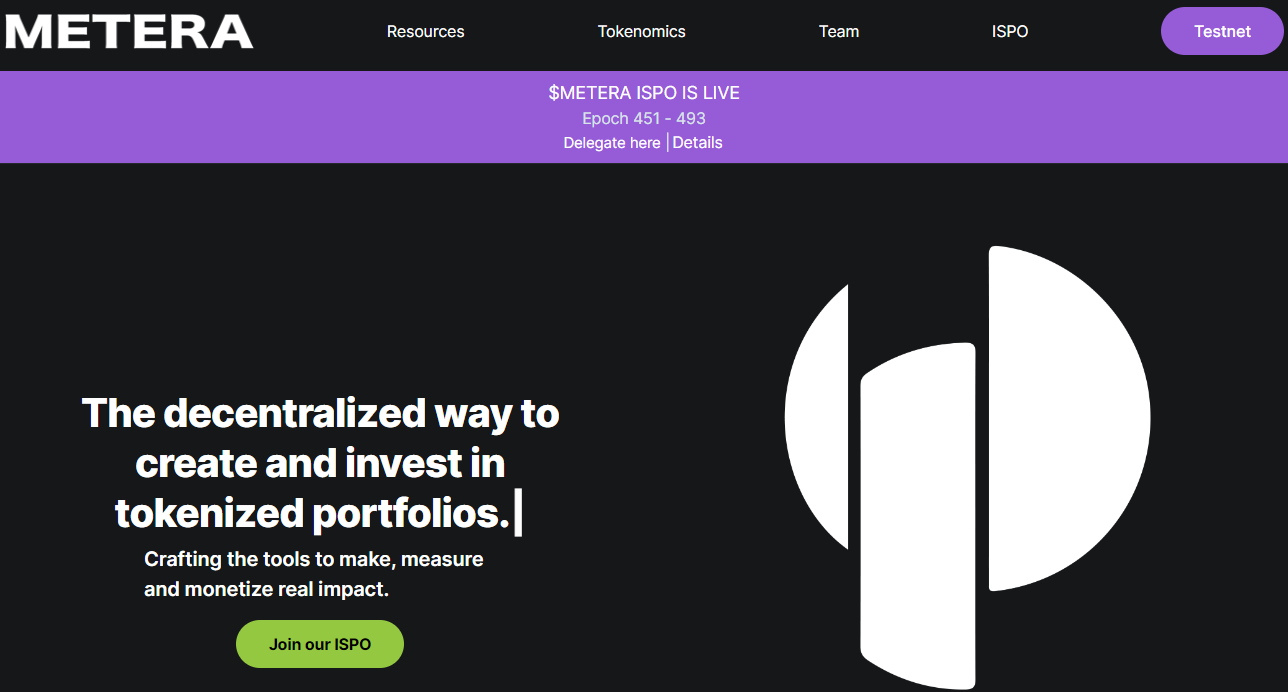Click the Delegate here link in the banner
The width and height of the screenshot is (1288, 692).
point(611,142)
